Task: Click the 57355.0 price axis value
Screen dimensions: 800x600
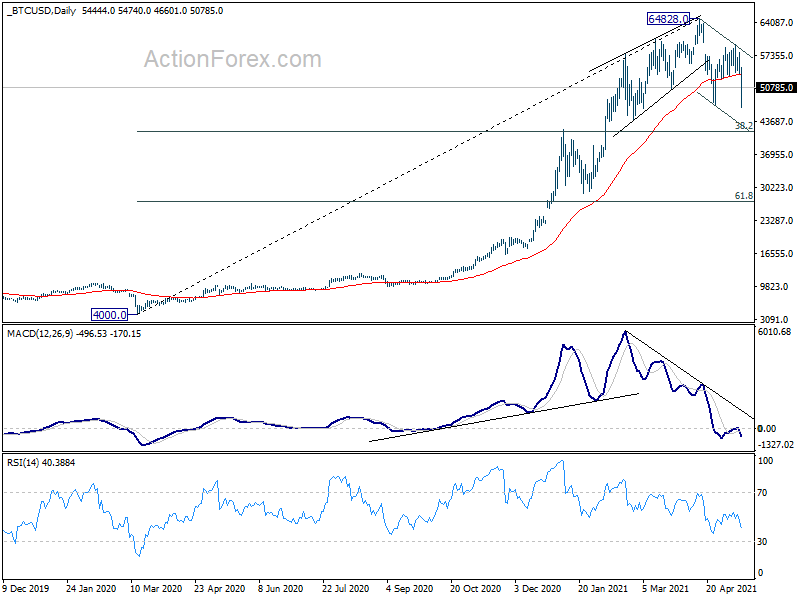Action: (x=776, y=56)
